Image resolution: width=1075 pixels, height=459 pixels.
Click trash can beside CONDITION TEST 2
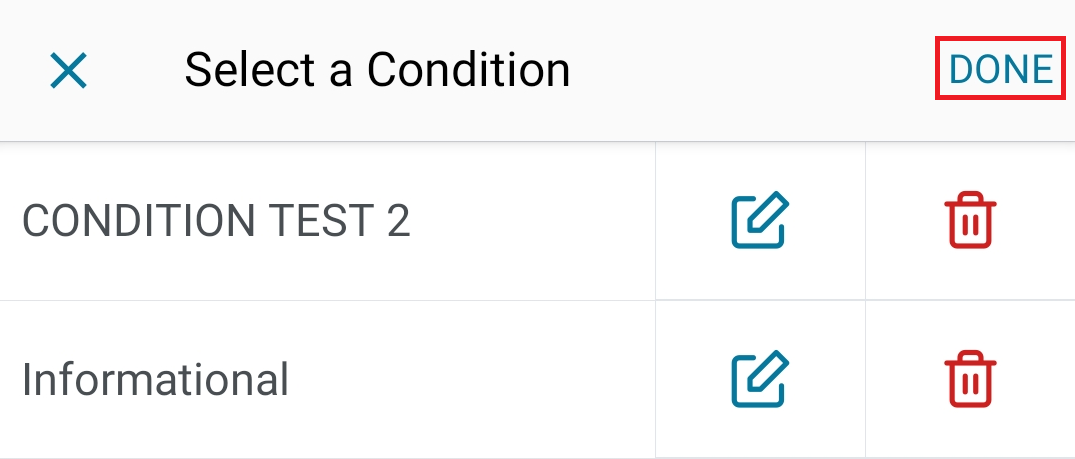click(970, 221)
